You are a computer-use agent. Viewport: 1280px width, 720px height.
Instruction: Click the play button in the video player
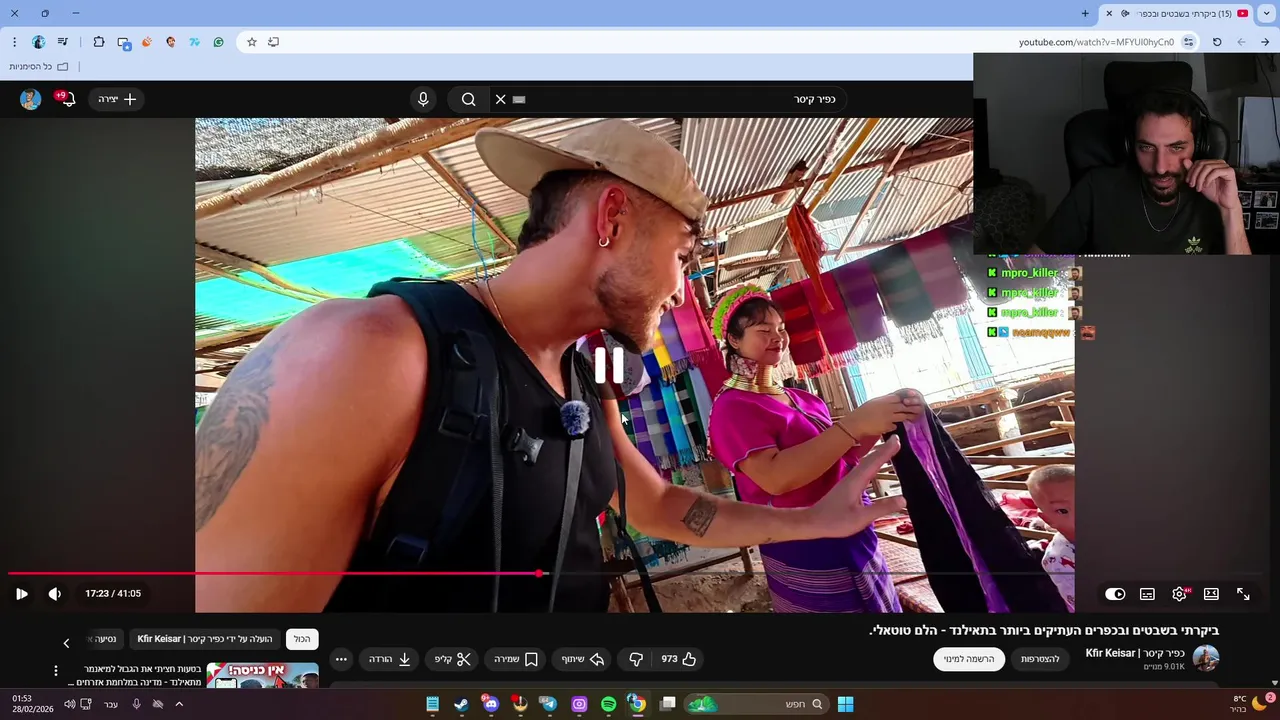(x=21, y=594)
